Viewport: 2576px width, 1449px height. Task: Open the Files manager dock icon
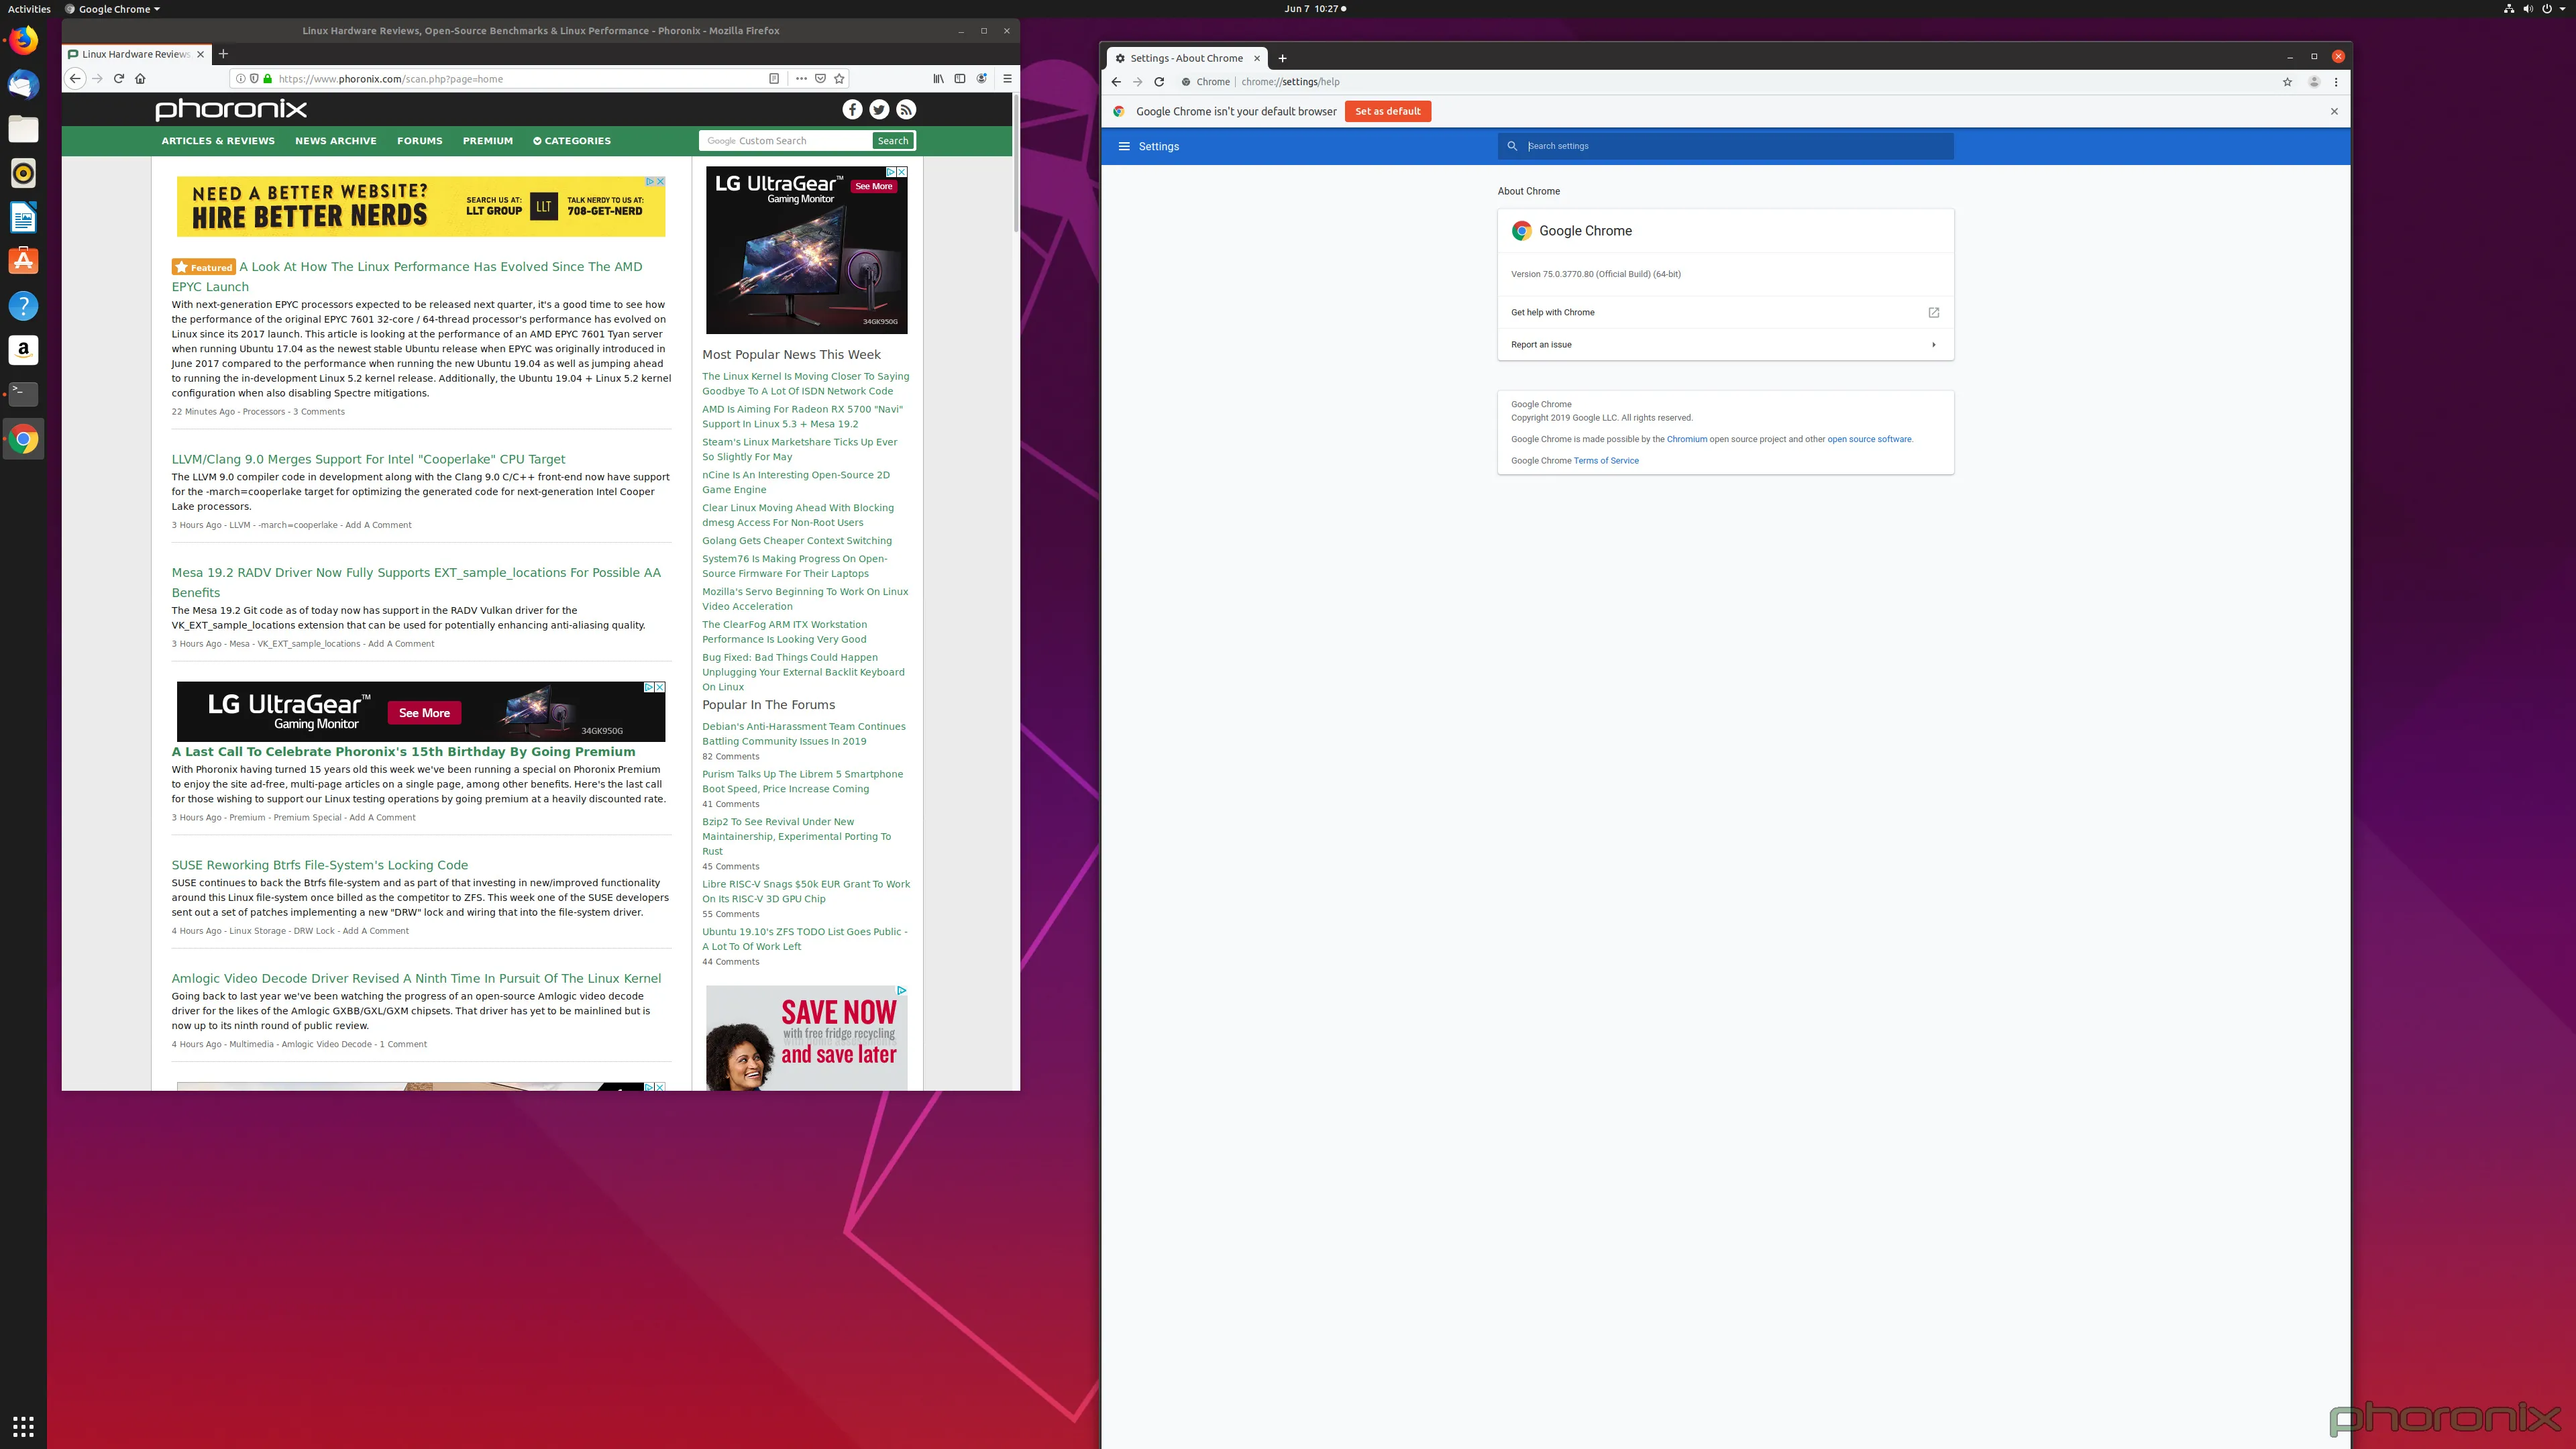tap(23, 129)
